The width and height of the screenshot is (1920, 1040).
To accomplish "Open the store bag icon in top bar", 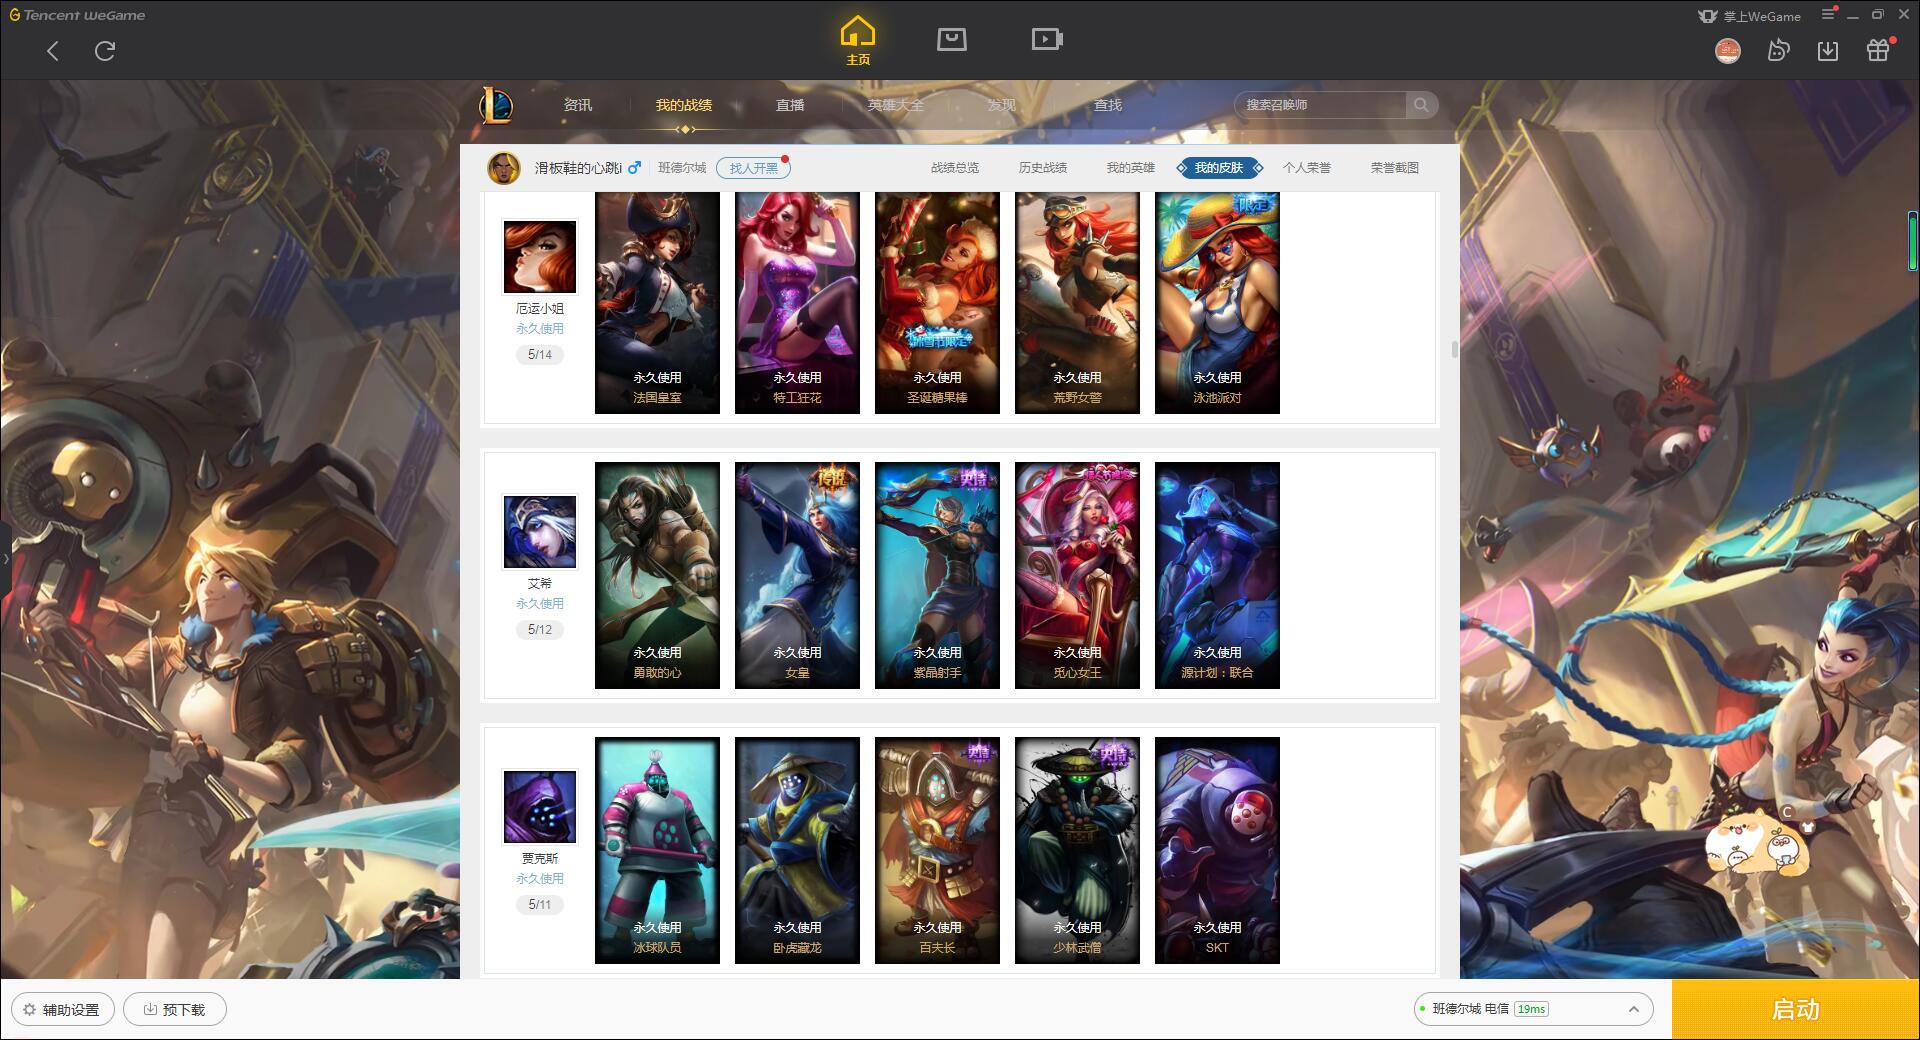I will pyautogui.click(x=952, y=40).
